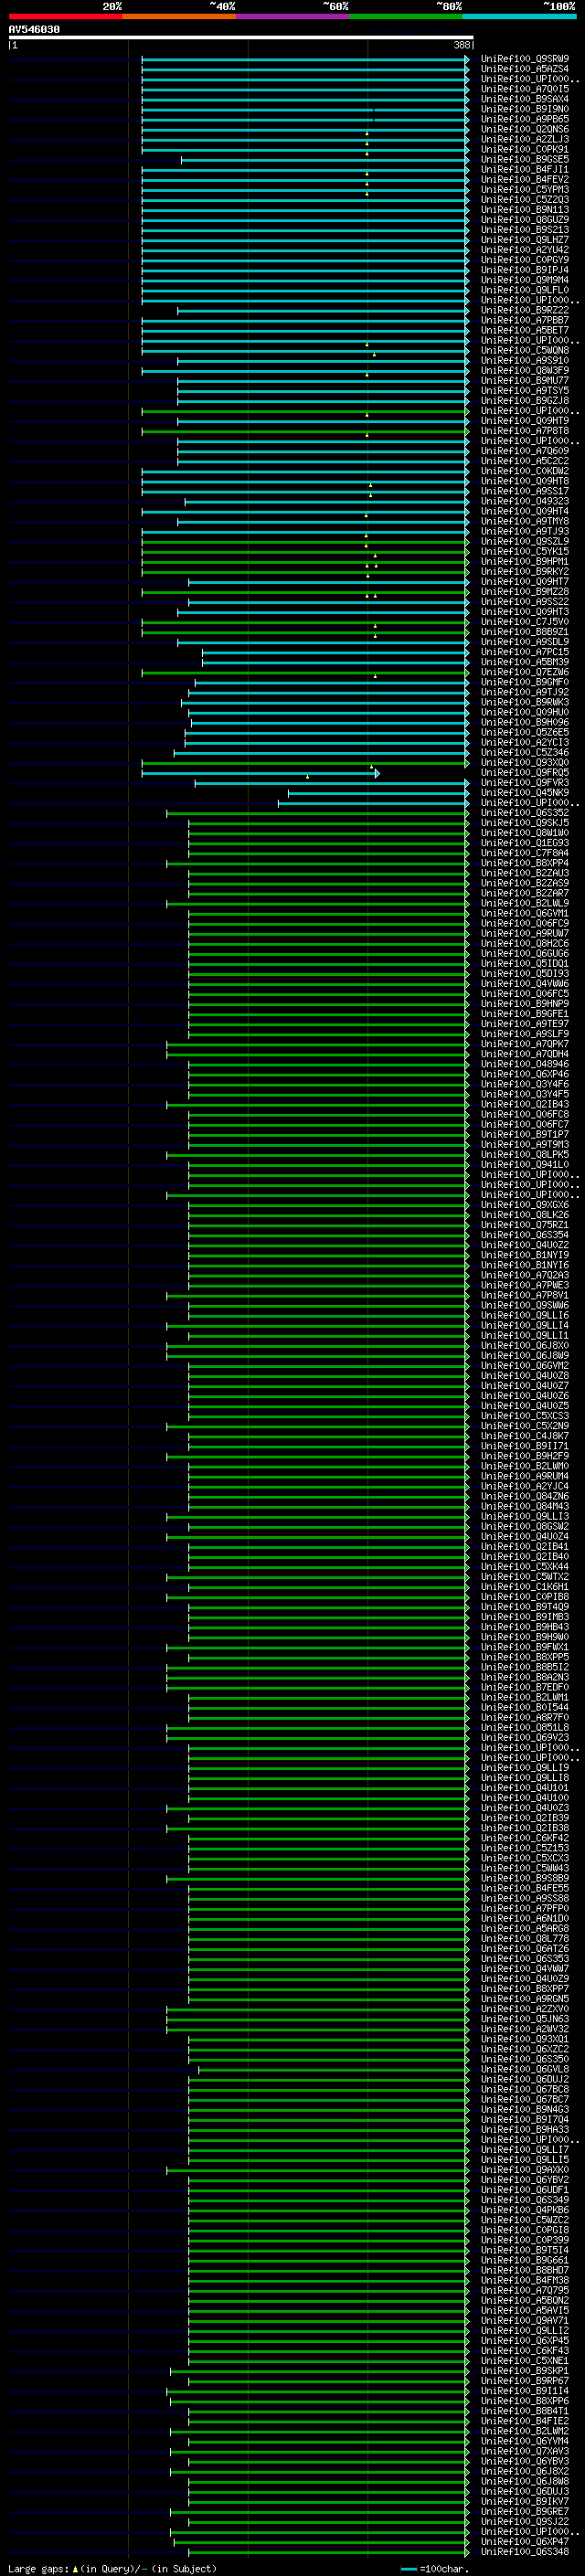Click the UniRef100_B9MU77 label
The image size is (585, 2576).
click(x=525, y=380)
